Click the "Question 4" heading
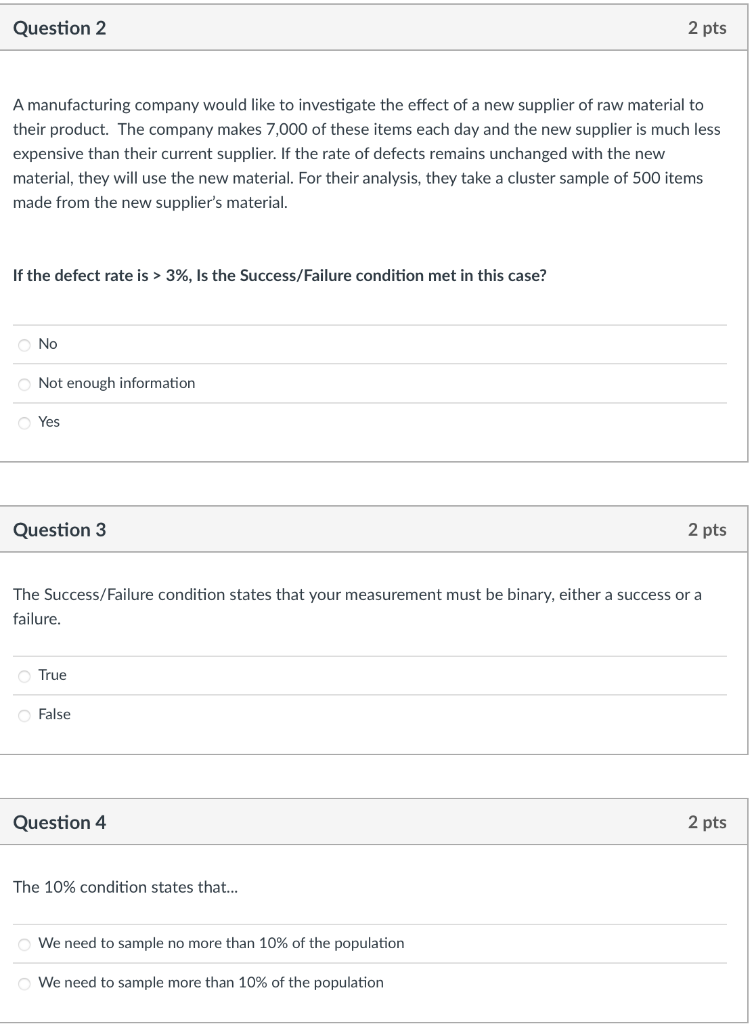 click(x=59, y=823)
